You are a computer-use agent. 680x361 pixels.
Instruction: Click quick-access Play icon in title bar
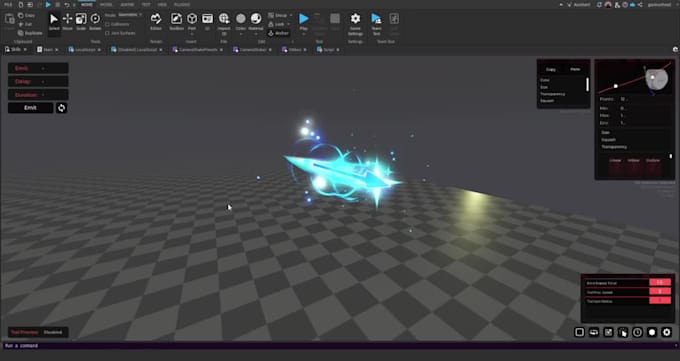(48, 4)
